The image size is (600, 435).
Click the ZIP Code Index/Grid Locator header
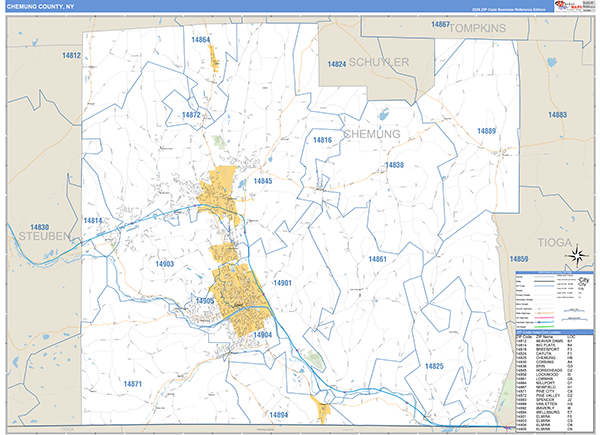tap(554, 331)
